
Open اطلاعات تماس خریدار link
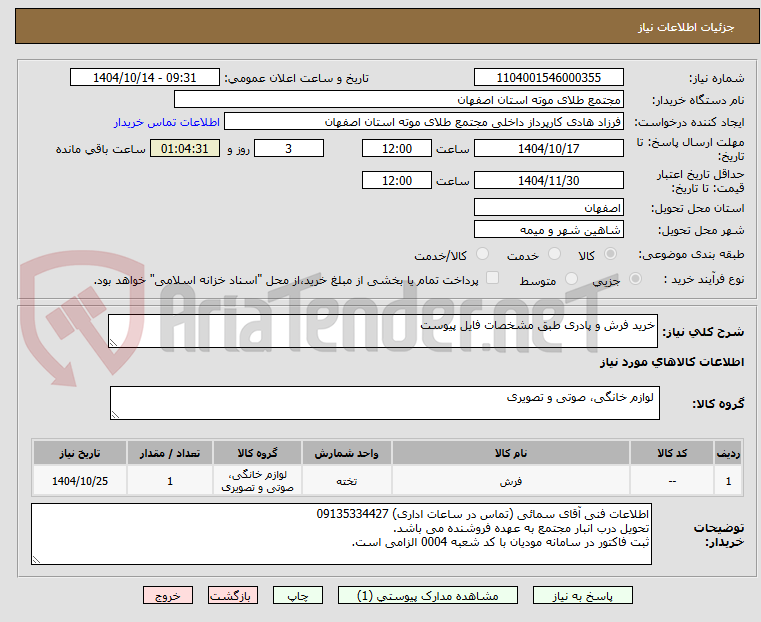(167, 122)
